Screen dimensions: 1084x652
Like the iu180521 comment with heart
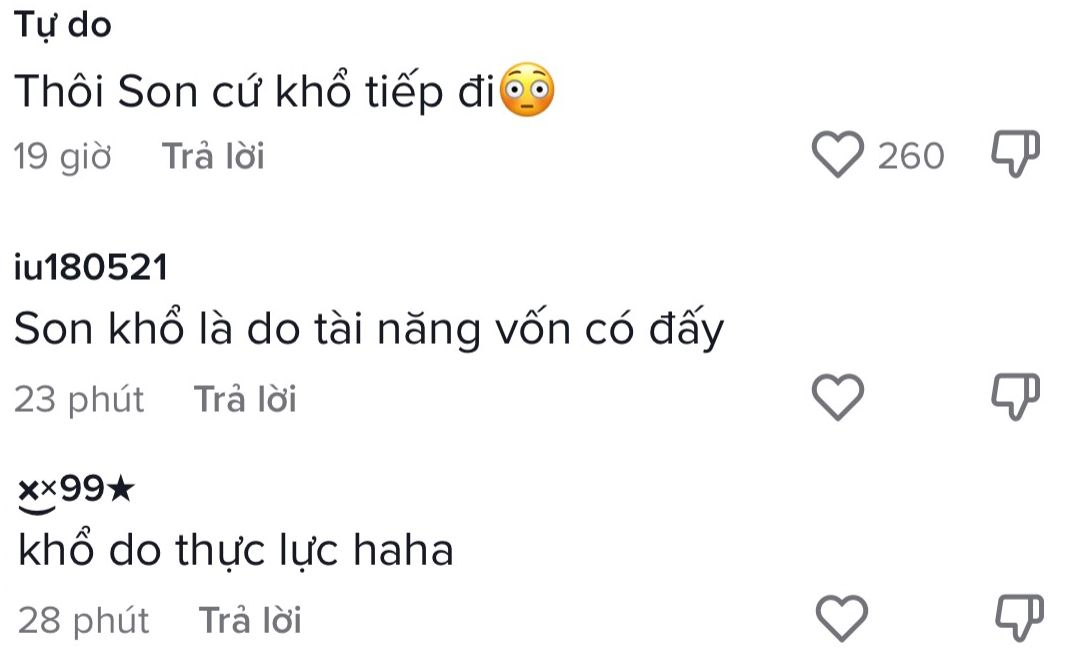pyautogui.click(x=836, y=399)
